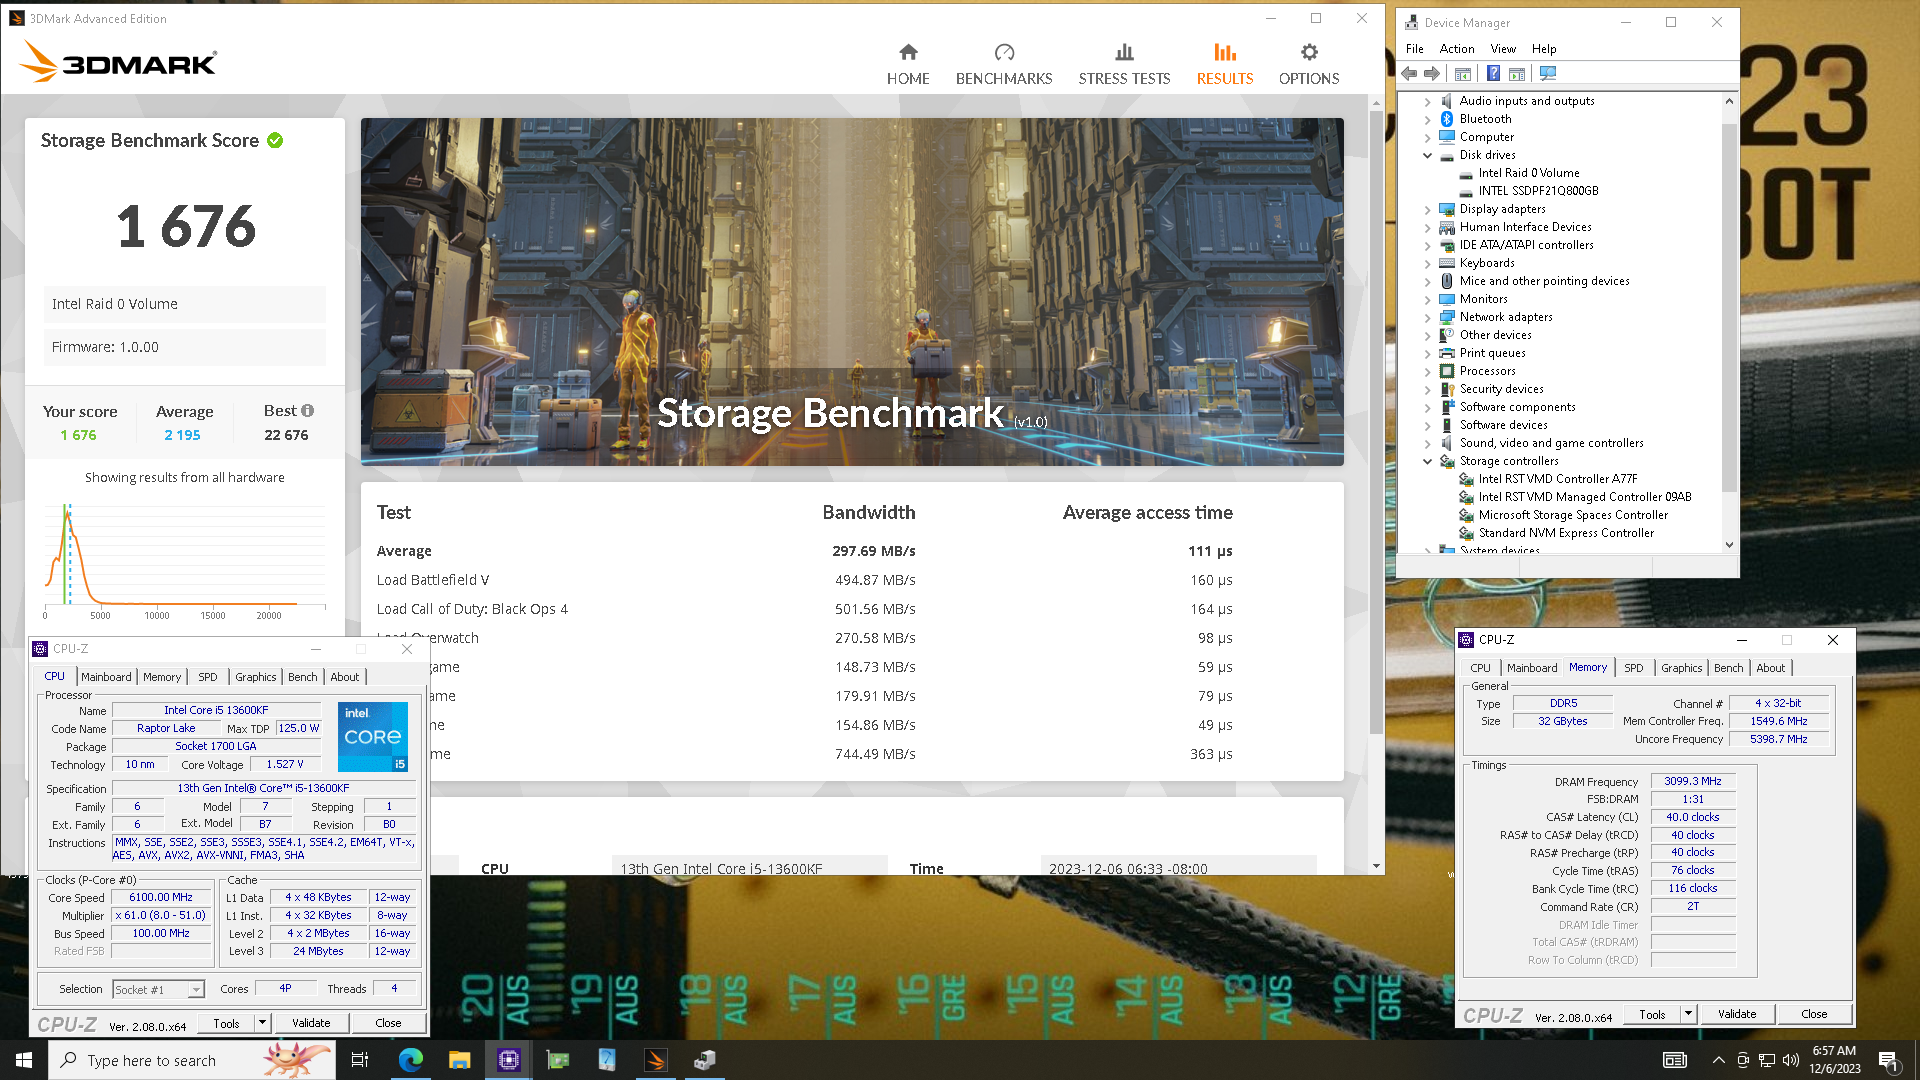Click the Best score info icon

coord(307,411)
